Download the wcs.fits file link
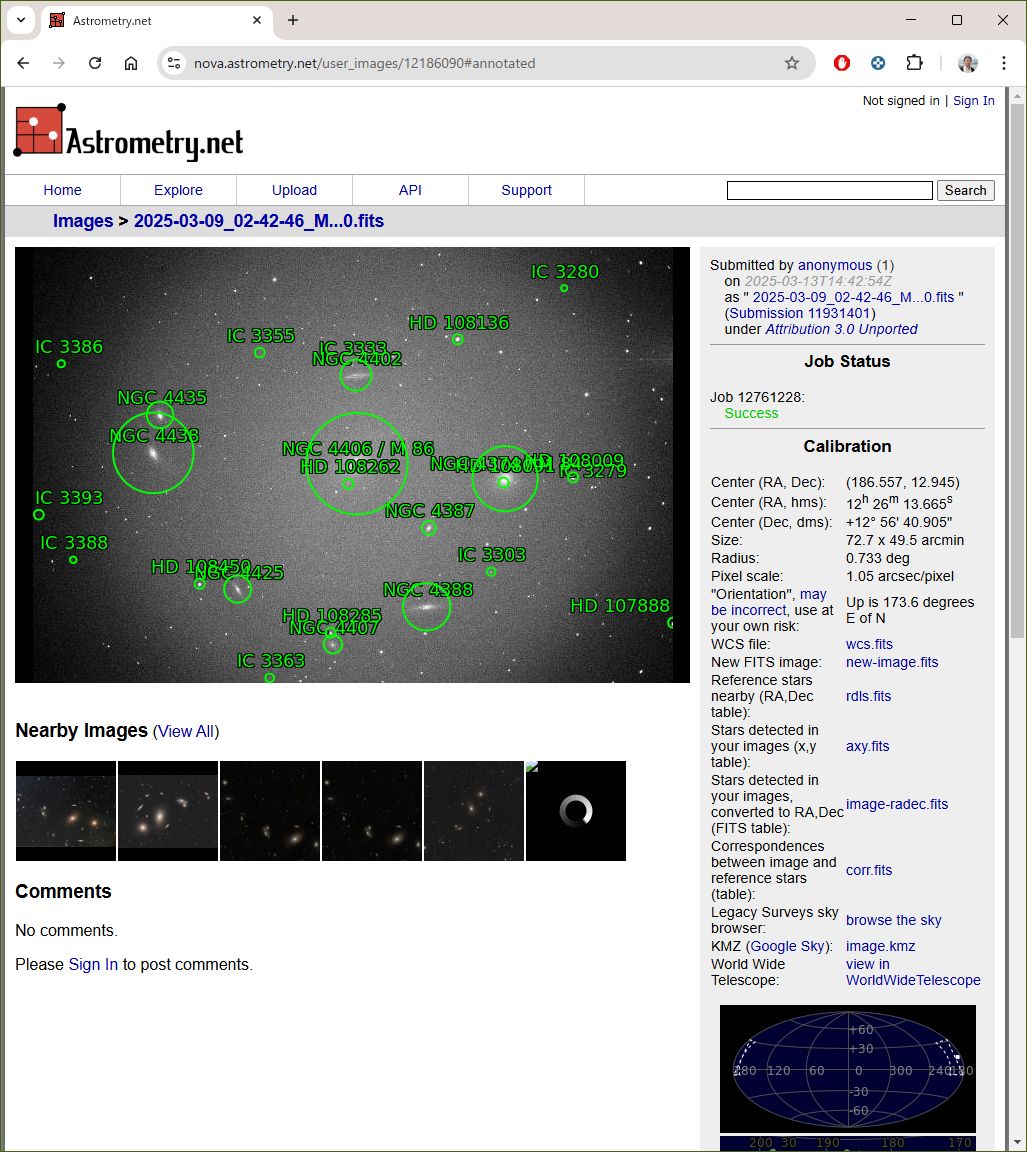Screen dimensions: 1027x1152 pyautogui.click(x=869, y=644)
